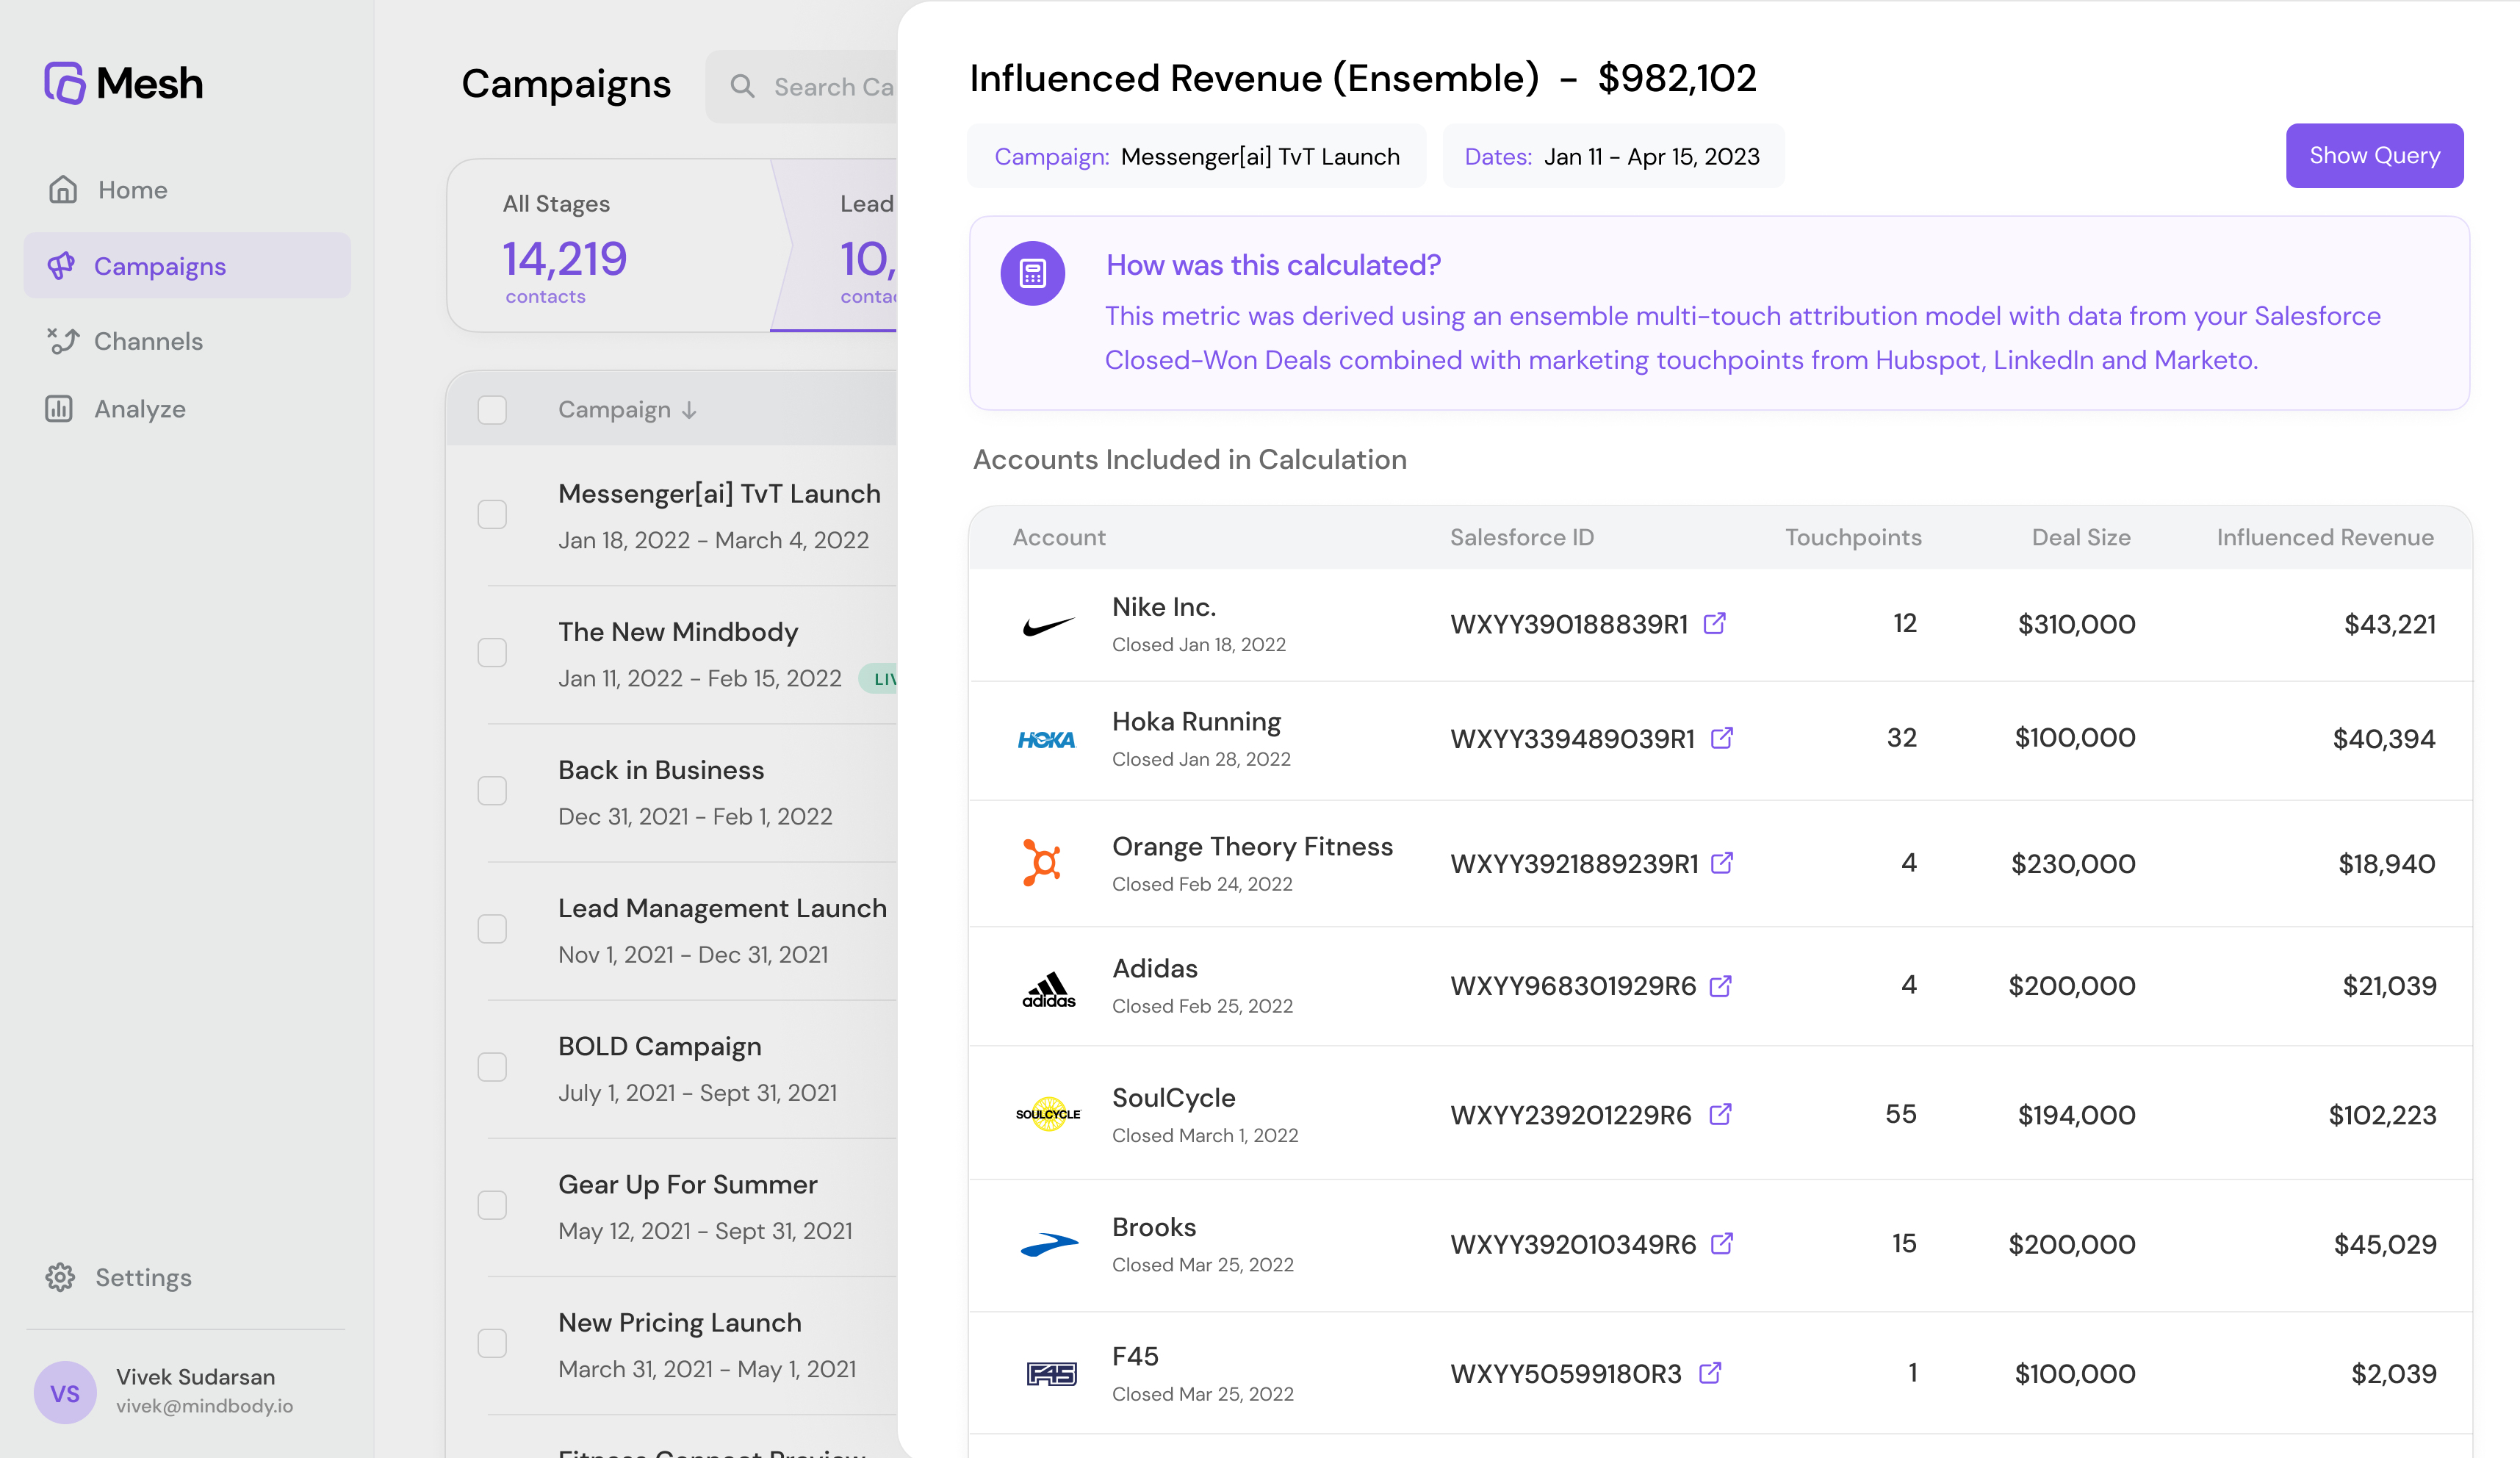Go to Channels in sidebar
2520x1458 pixels.
(x=148, y=341)
